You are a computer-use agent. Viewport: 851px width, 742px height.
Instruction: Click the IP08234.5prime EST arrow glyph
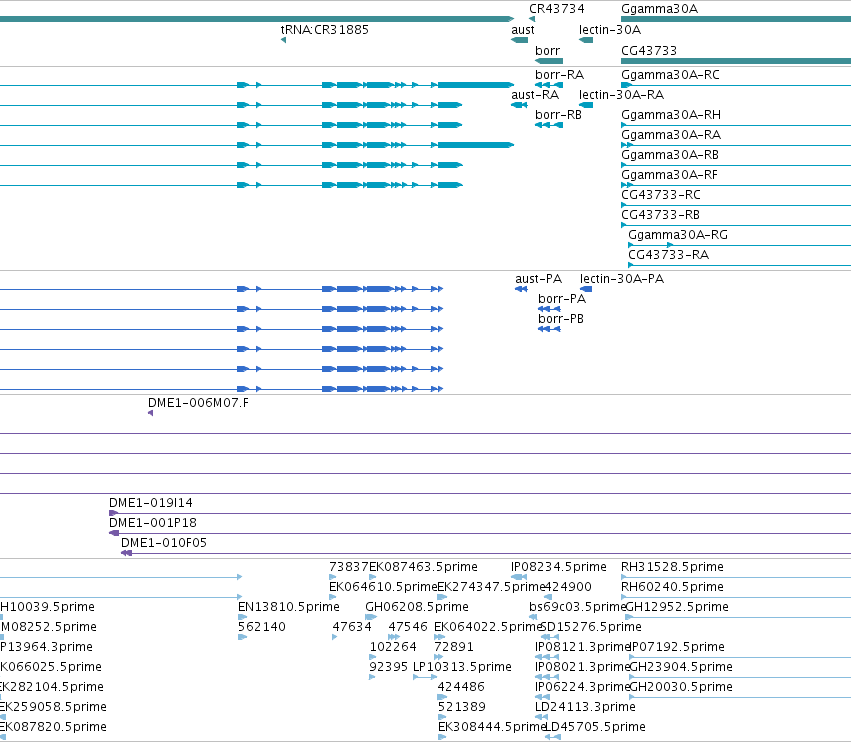[519, 577]
